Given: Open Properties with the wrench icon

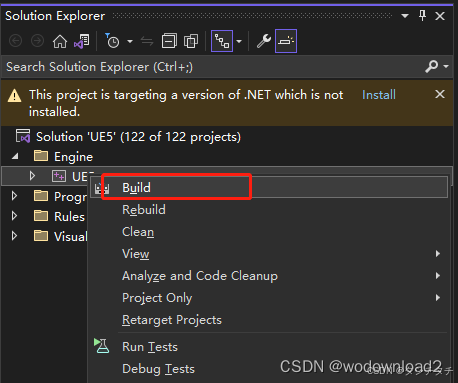Looking at the screenshot, I should (x=264, y=41).
